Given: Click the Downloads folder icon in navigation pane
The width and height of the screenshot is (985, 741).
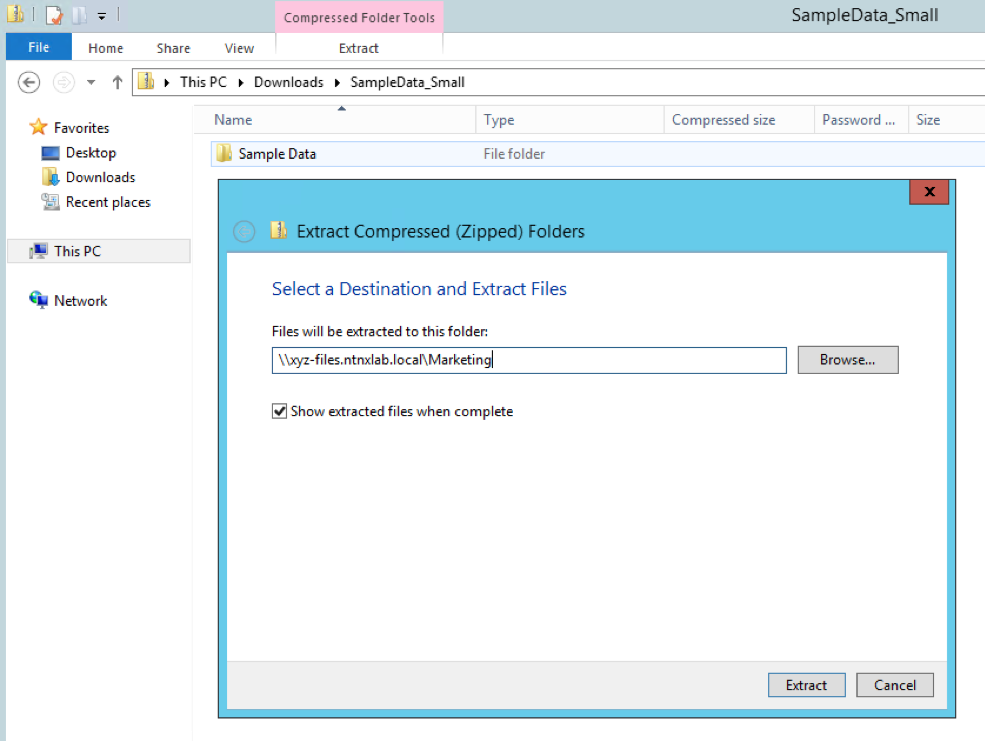Looking at the screenshot, I should [x=50, y=177].
